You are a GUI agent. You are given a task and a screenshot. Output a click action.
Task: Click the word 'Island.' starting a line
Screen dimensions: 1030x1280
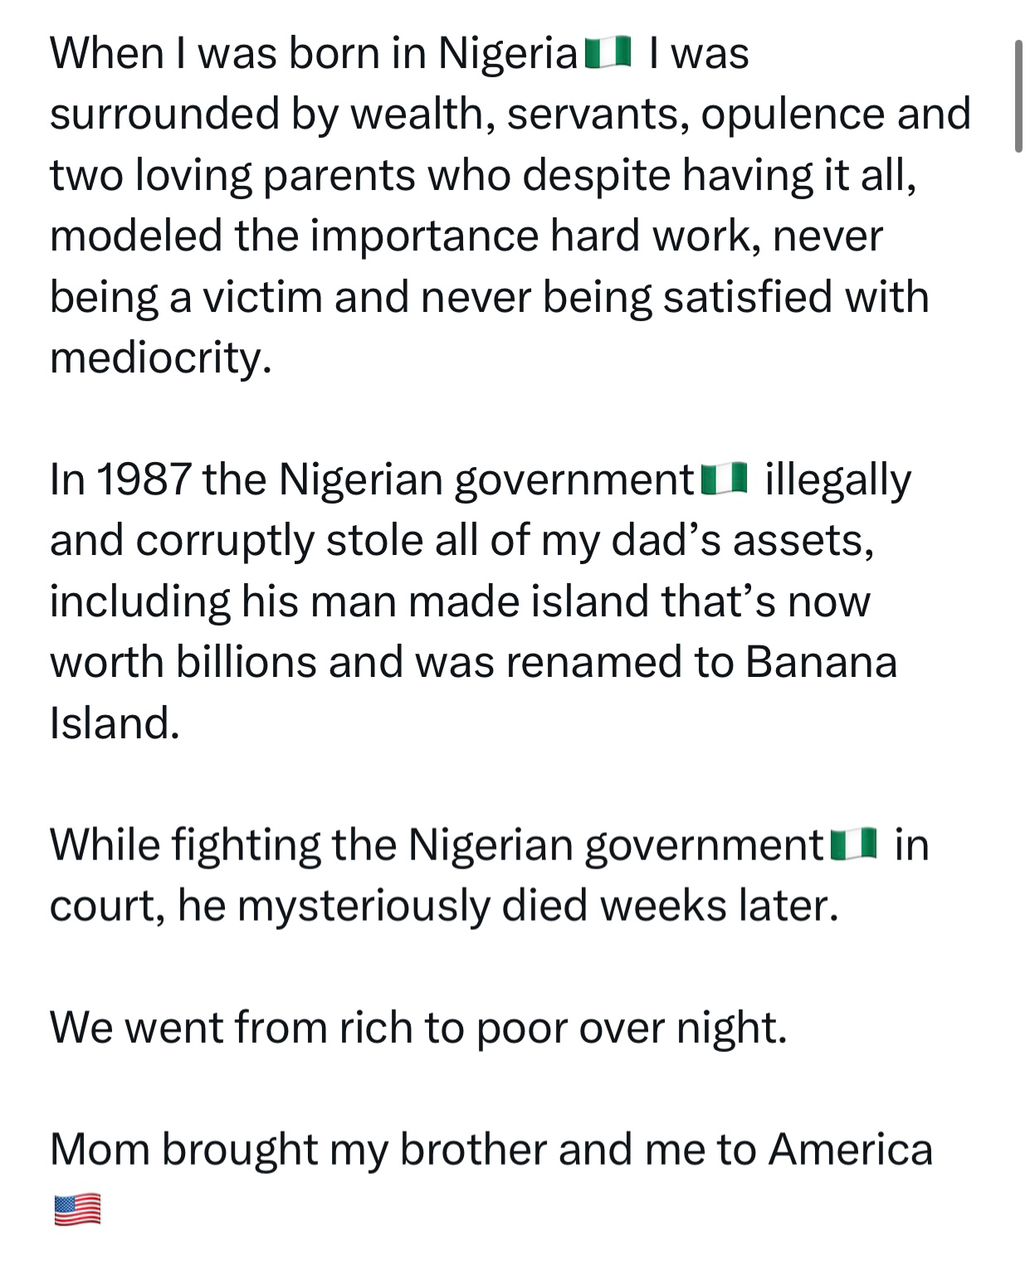pyautogui.click(x=114, y=723)
